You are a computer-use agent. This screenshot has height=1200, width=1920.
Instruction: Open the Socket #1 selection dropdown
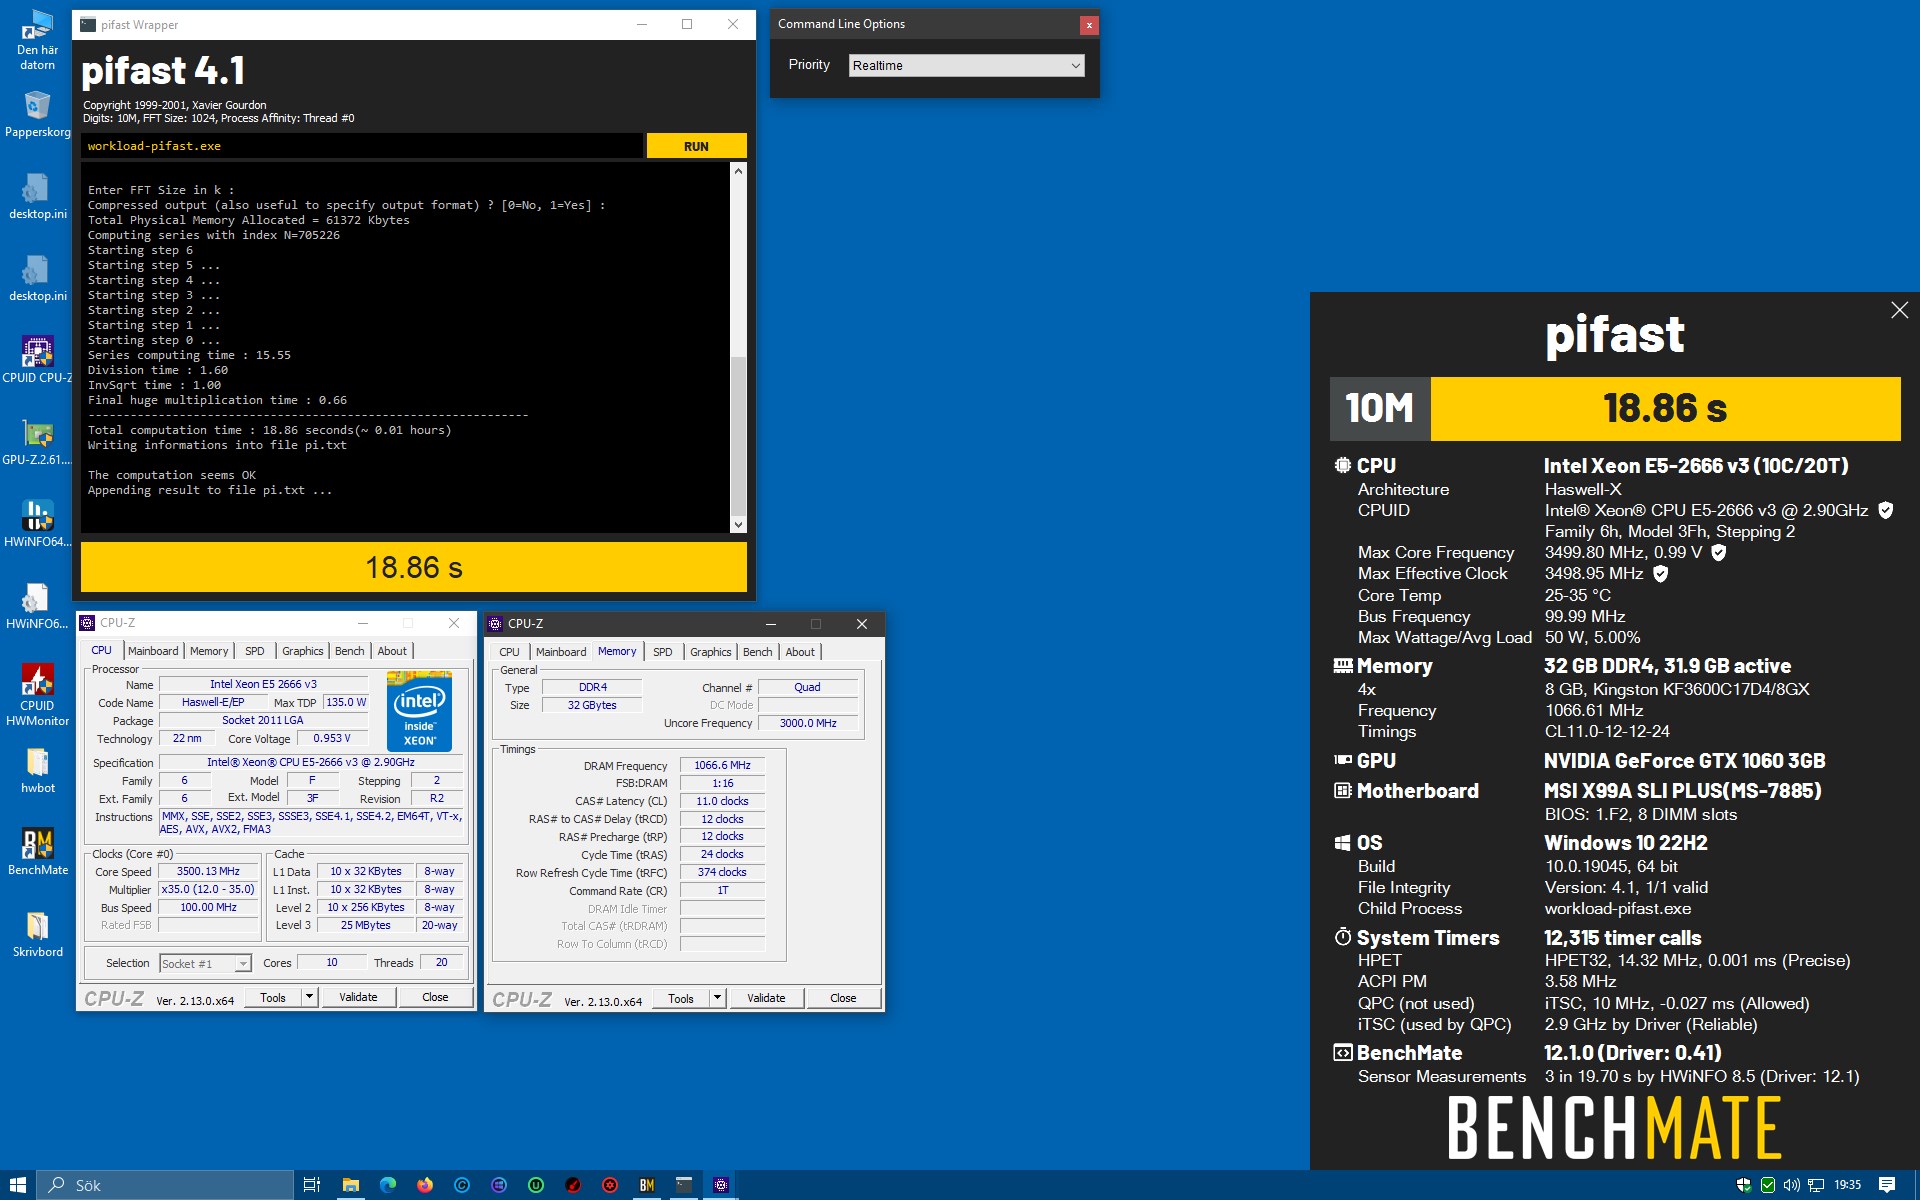204,964
